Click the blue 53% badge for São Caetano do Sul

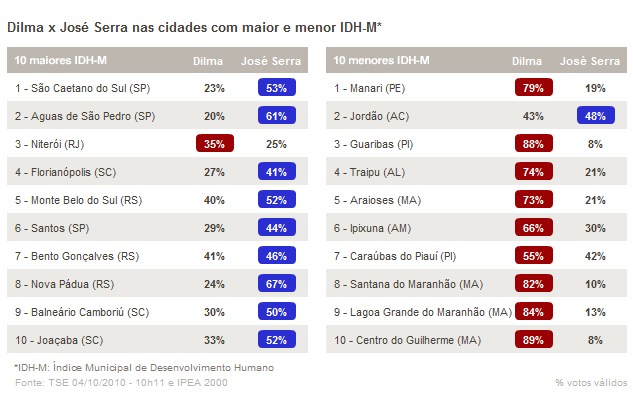click(277, 88)
